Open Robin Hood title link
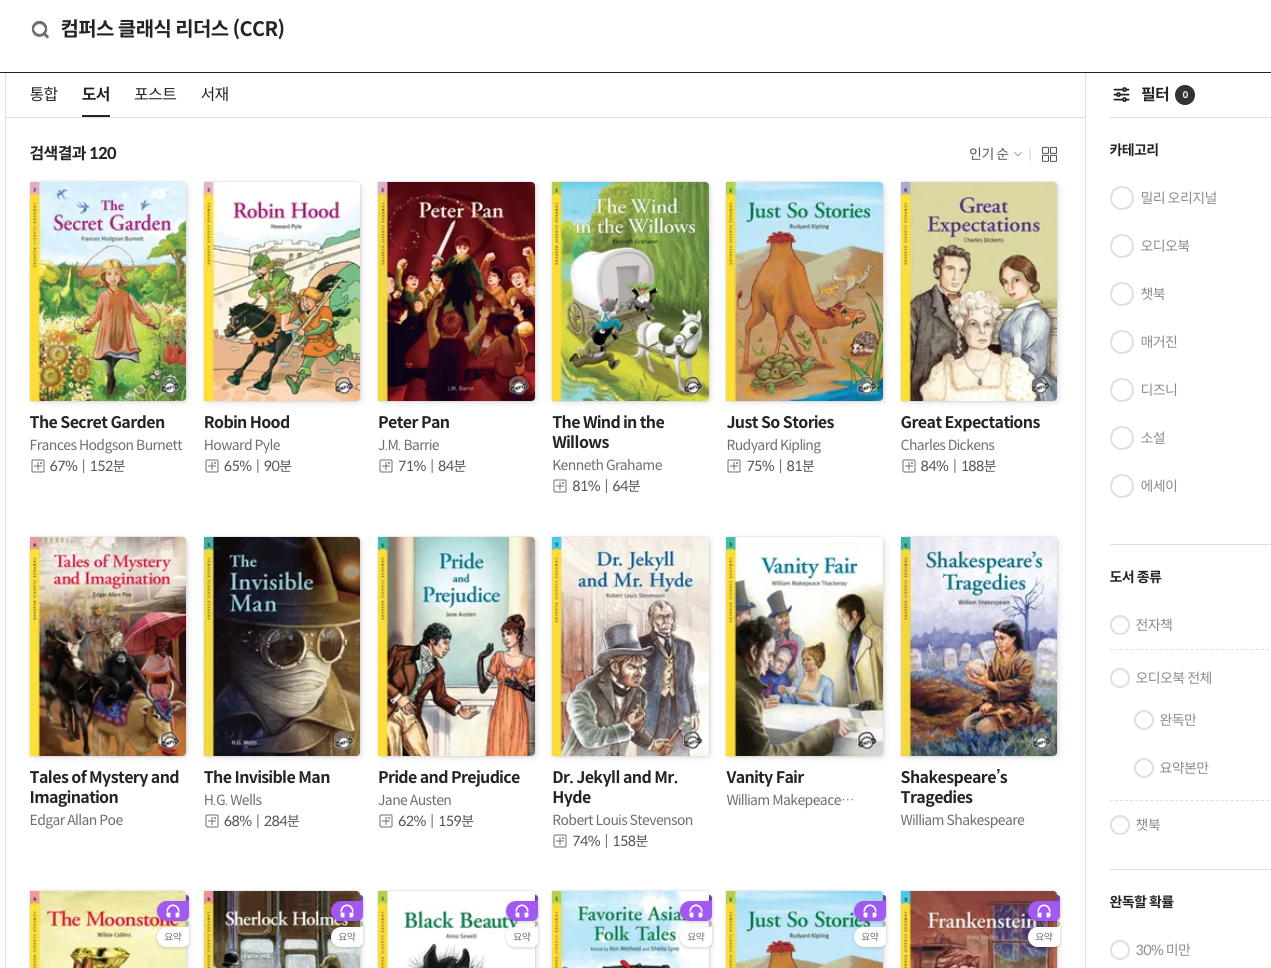This screenshot has width=1271, height=968. [247, 423]
